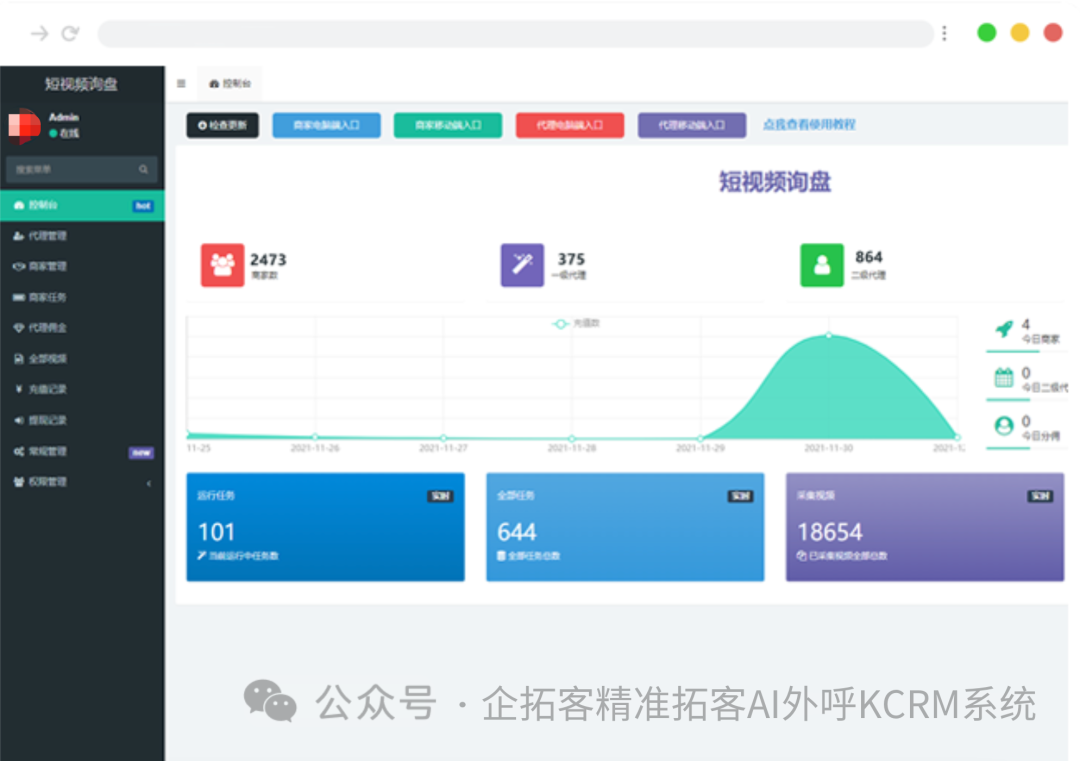Image resolution: width=1080 pixels, height=761 pixels.
Task: Click the 短视频询盘 page heading
Action: [775, 182]
